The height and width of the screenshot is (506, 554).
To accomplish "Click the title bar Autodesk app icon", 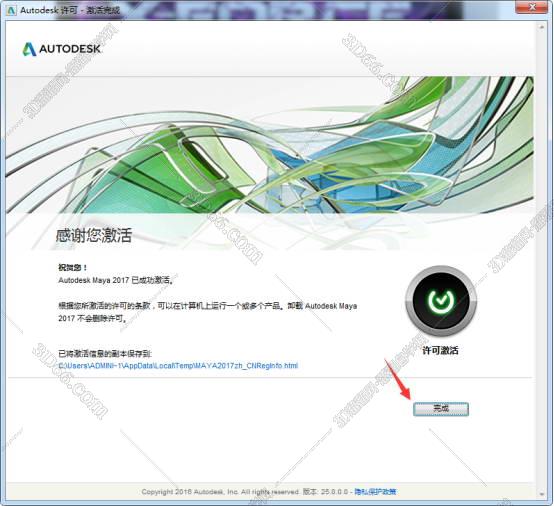I will [11, 10].
